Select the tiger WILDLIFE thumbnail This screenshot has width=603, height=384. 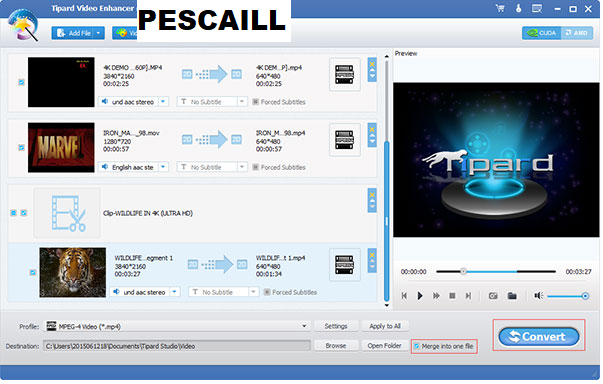pos(73,272)
